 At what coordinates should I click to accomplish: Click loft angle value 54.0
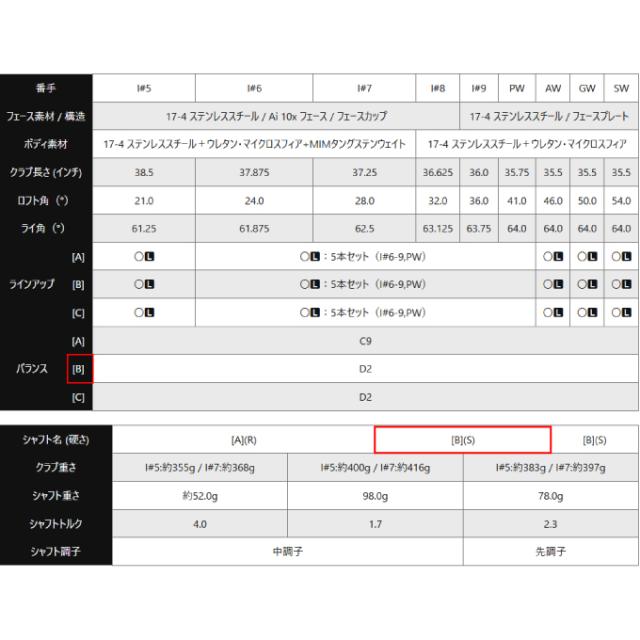(621, 201)
